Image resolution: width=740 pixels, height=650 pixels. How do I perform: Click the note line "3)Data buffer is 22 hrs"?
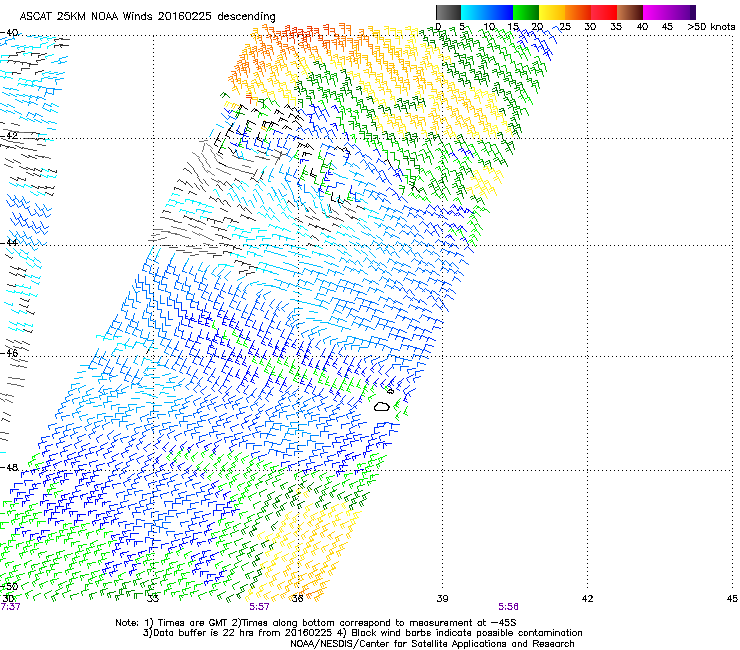(x=362, y=633)
